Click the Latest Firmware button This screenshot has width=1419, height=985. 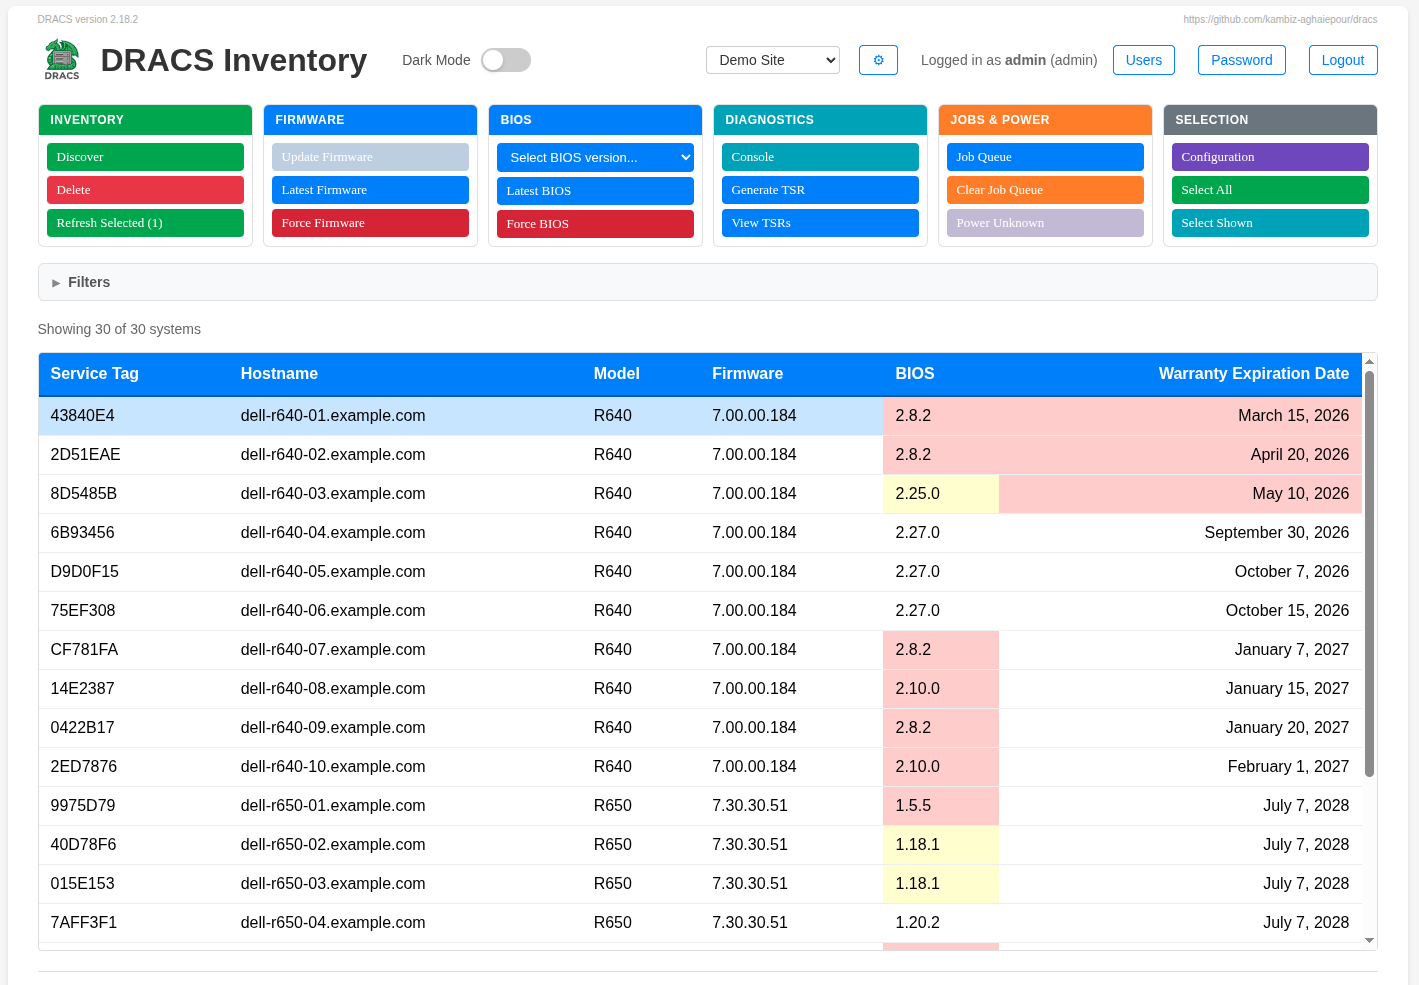[x=370, y=190]
